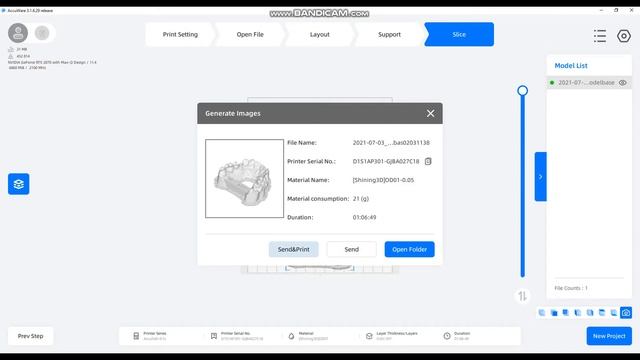Image resolution: width=640 pixels, height=360 pixels.
Task: Click the material consumption value 21 (g)
Action: click(x=361, y=199)
